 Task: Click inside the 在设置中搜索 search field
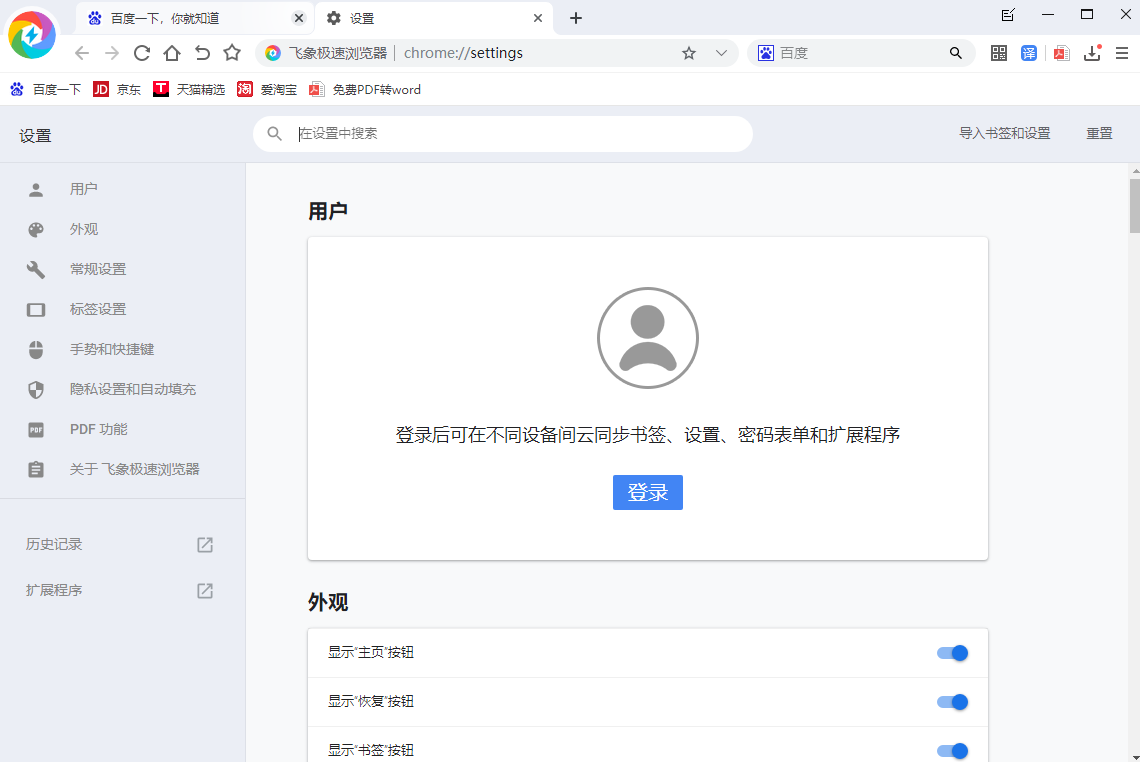[x=500, y=133]
